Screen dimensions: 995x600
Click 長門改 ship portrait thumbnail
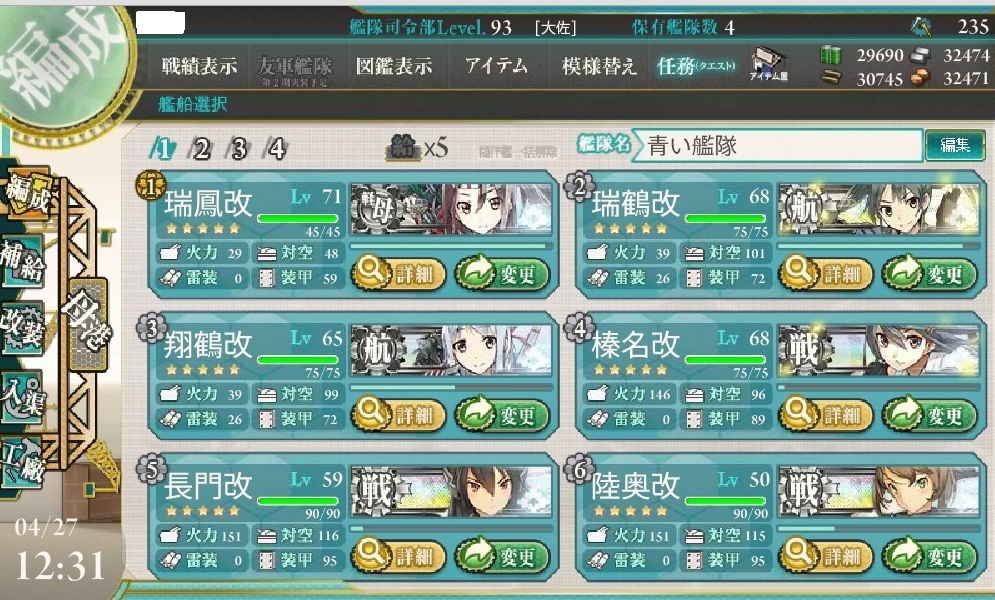point(451,491)
